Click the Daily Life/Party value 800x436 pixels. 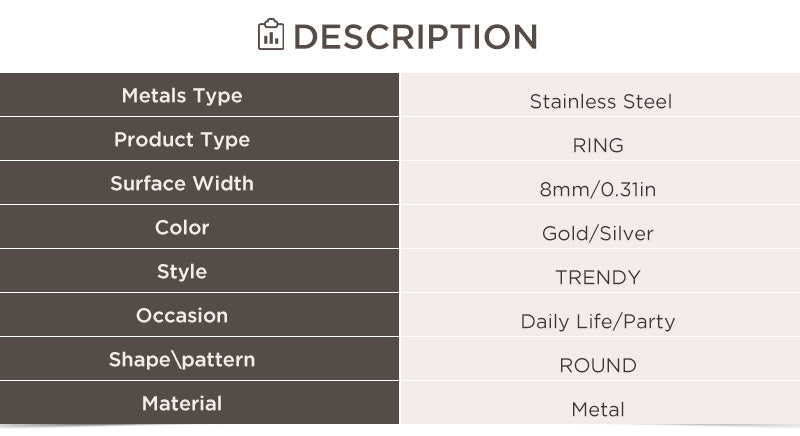(x=597, y=322)
